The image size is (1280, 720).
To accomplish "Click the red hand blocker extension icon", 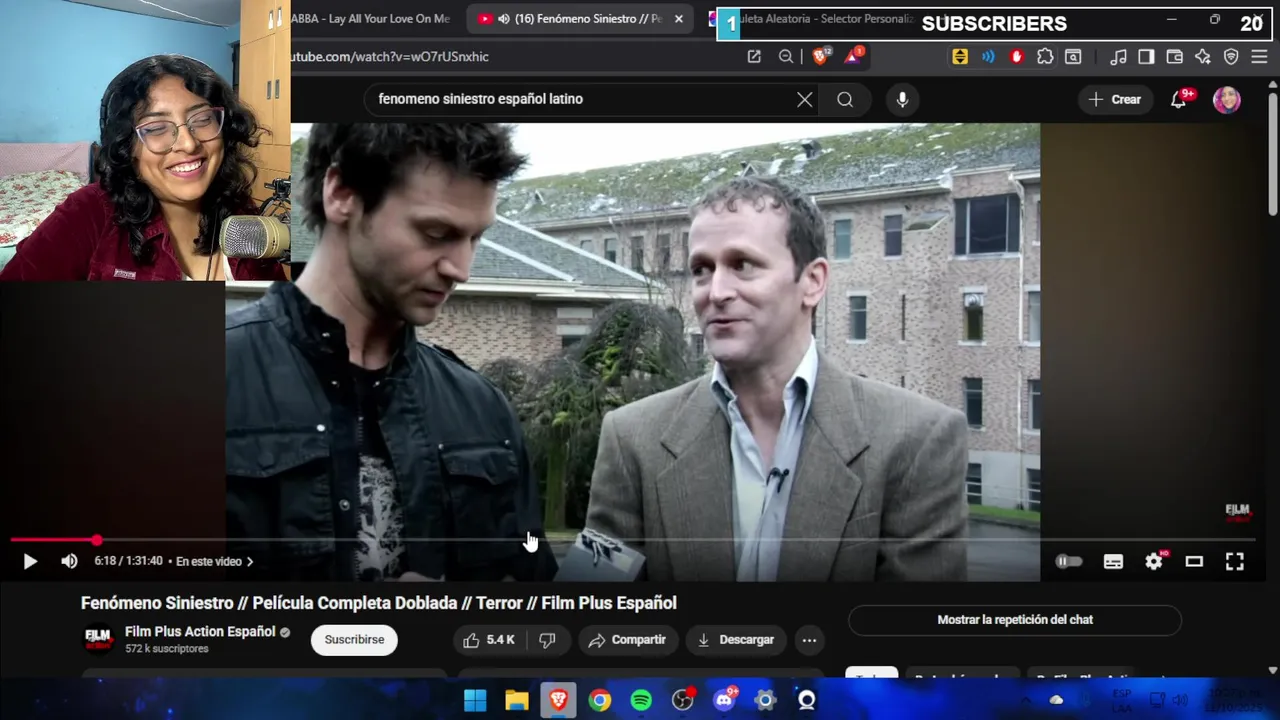I will click(x=1017, y=57).
